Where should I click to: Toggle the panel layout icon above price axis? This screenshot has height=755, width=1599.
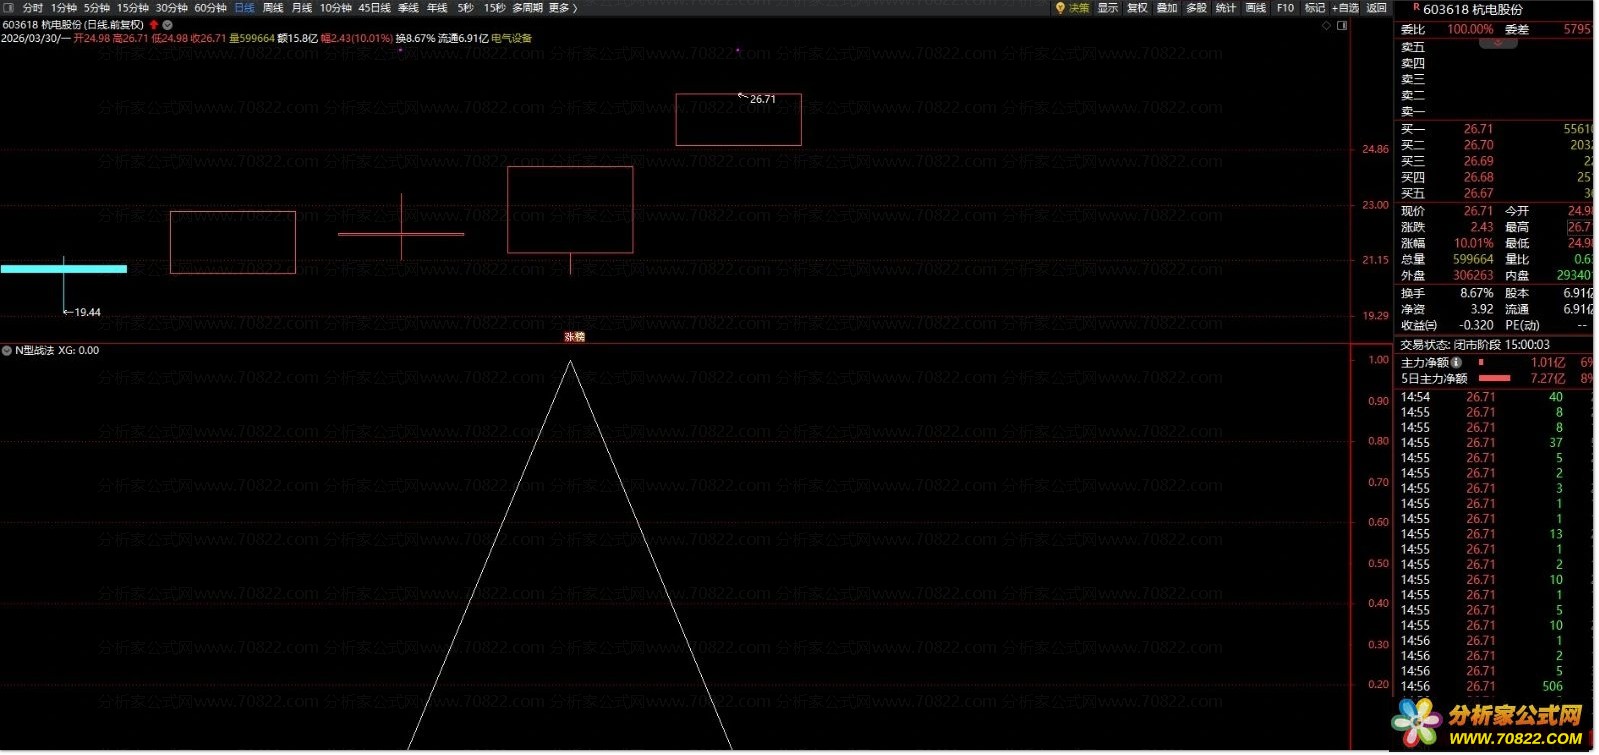pos(1342,26)
